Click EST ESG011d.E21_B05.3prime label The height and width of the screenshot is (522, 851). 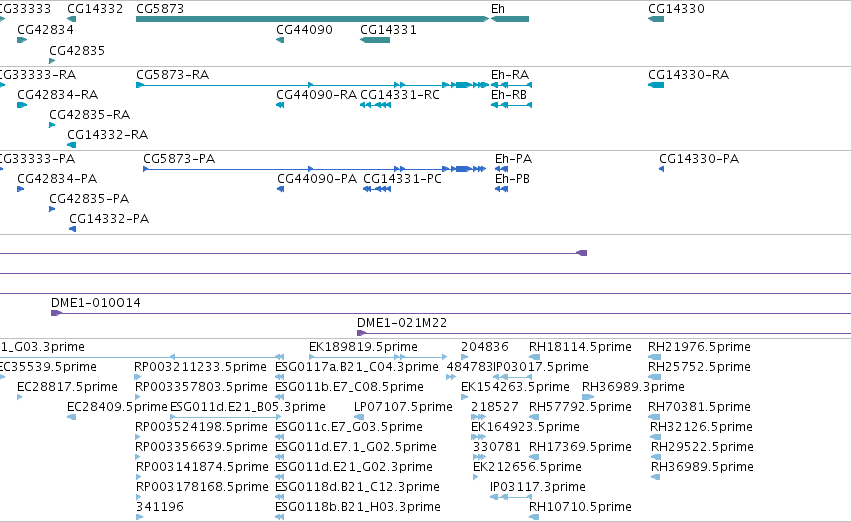click(x=247, y=407)
